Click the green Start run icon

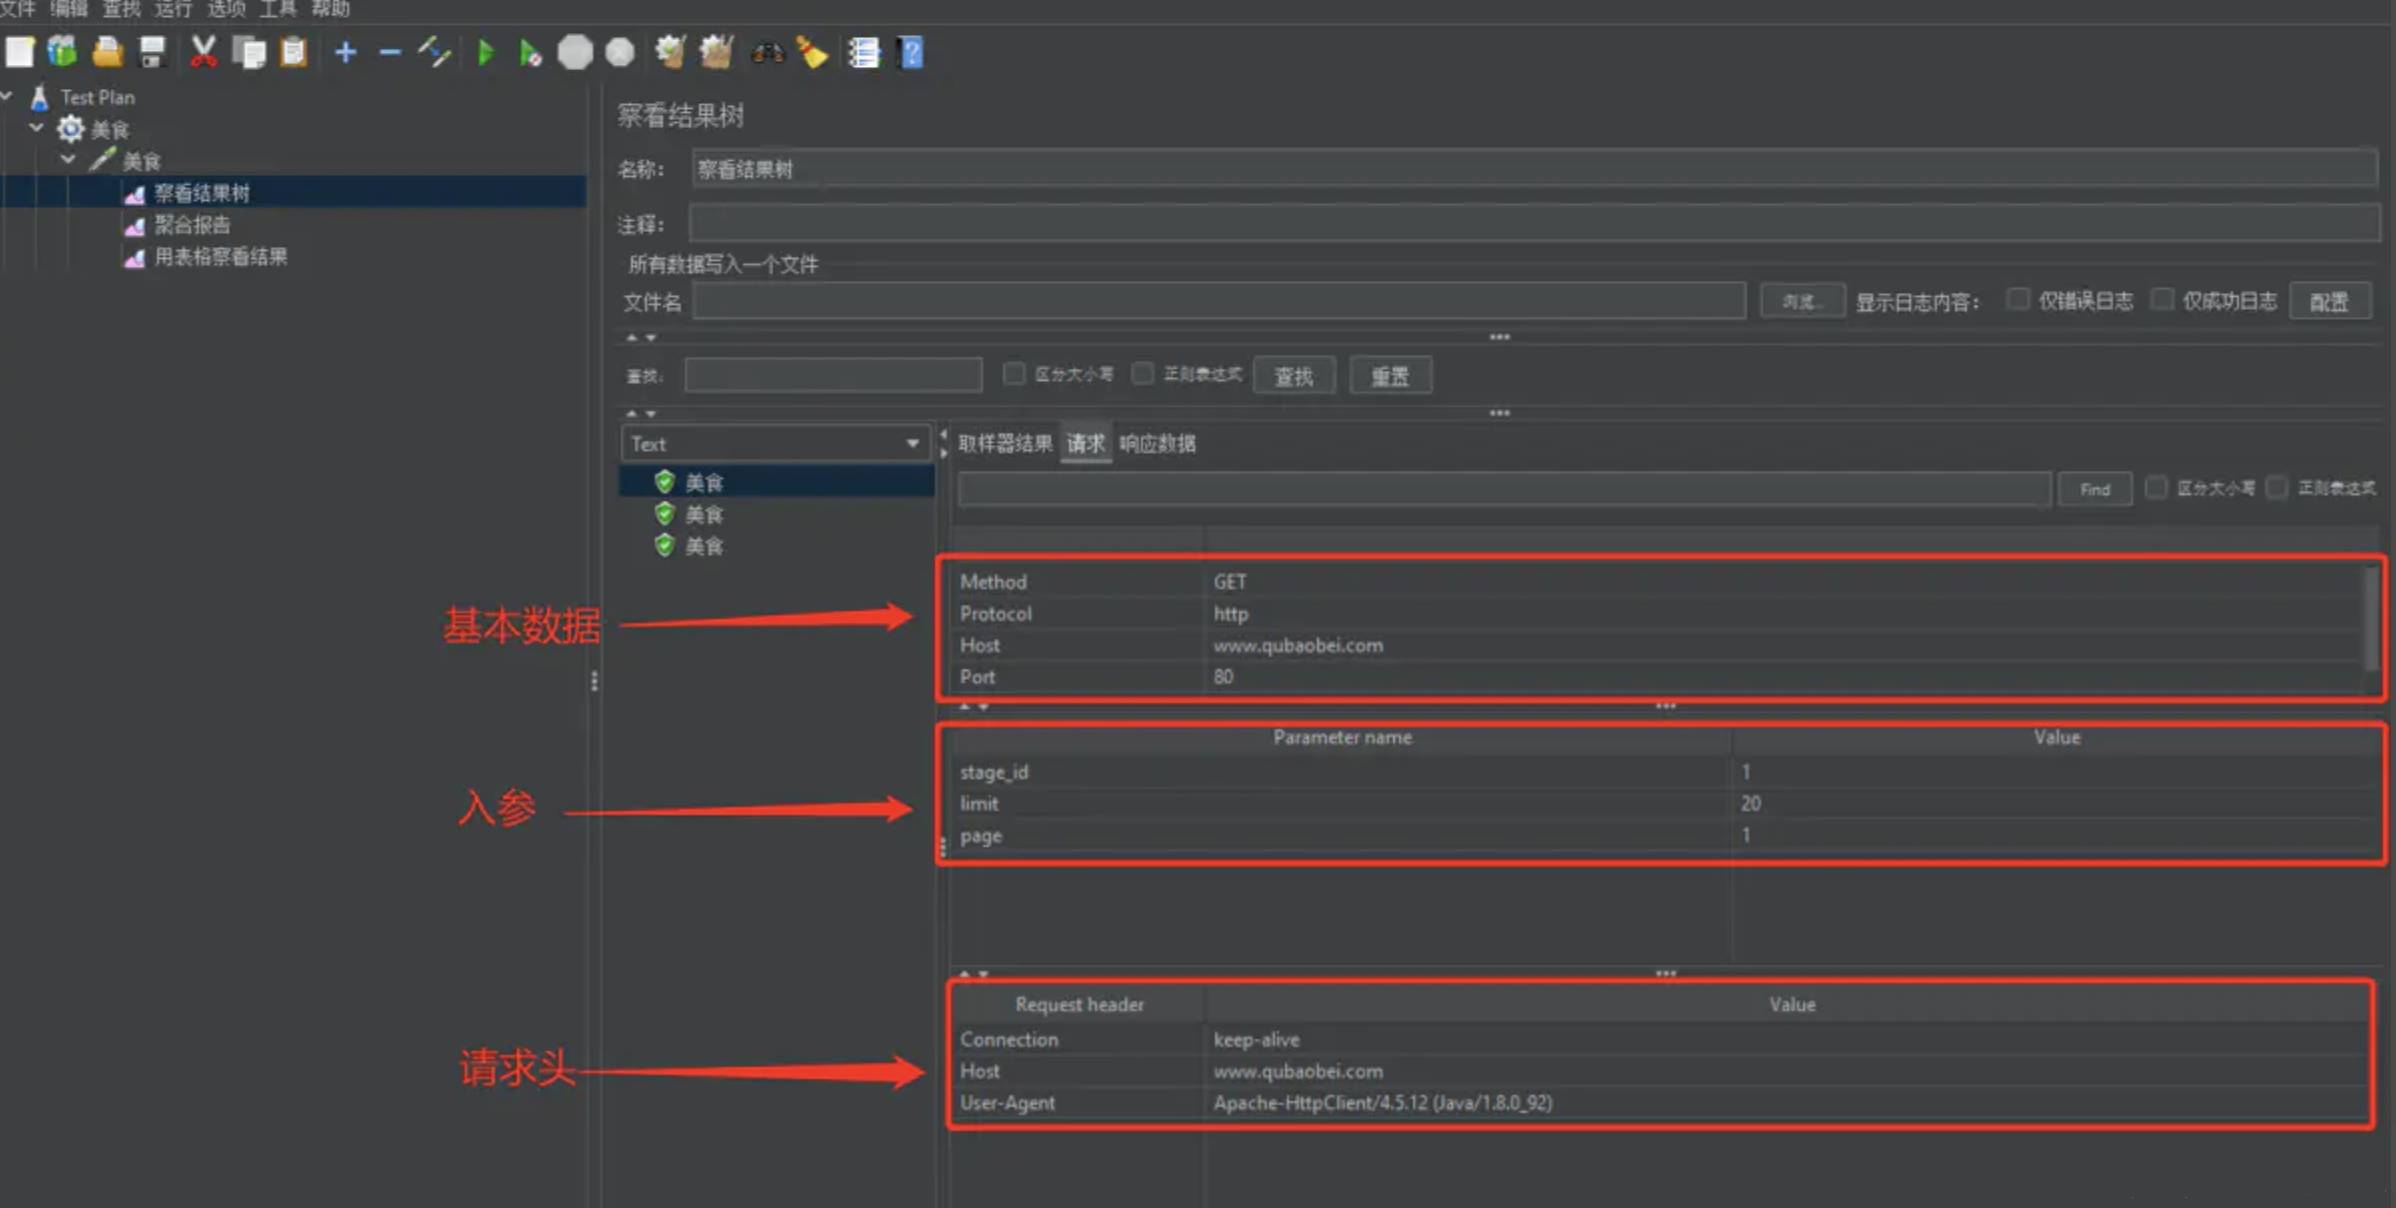click(x=486, y=52)
